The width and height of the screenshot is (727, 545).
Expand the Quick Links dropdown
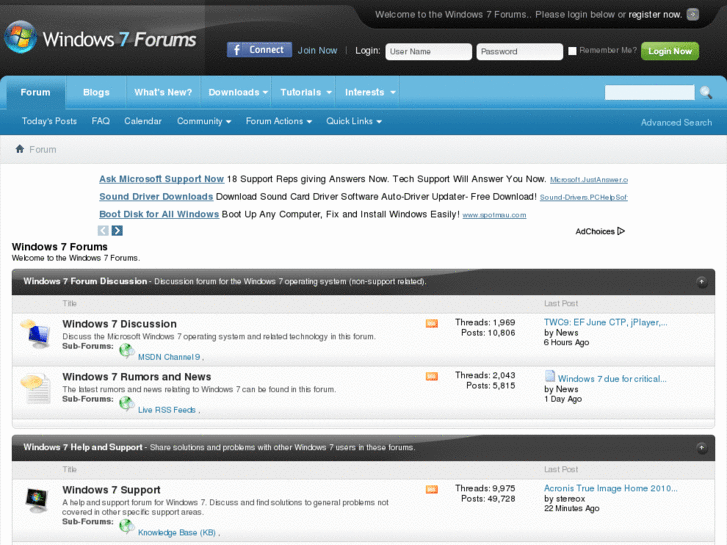[354, 121]
